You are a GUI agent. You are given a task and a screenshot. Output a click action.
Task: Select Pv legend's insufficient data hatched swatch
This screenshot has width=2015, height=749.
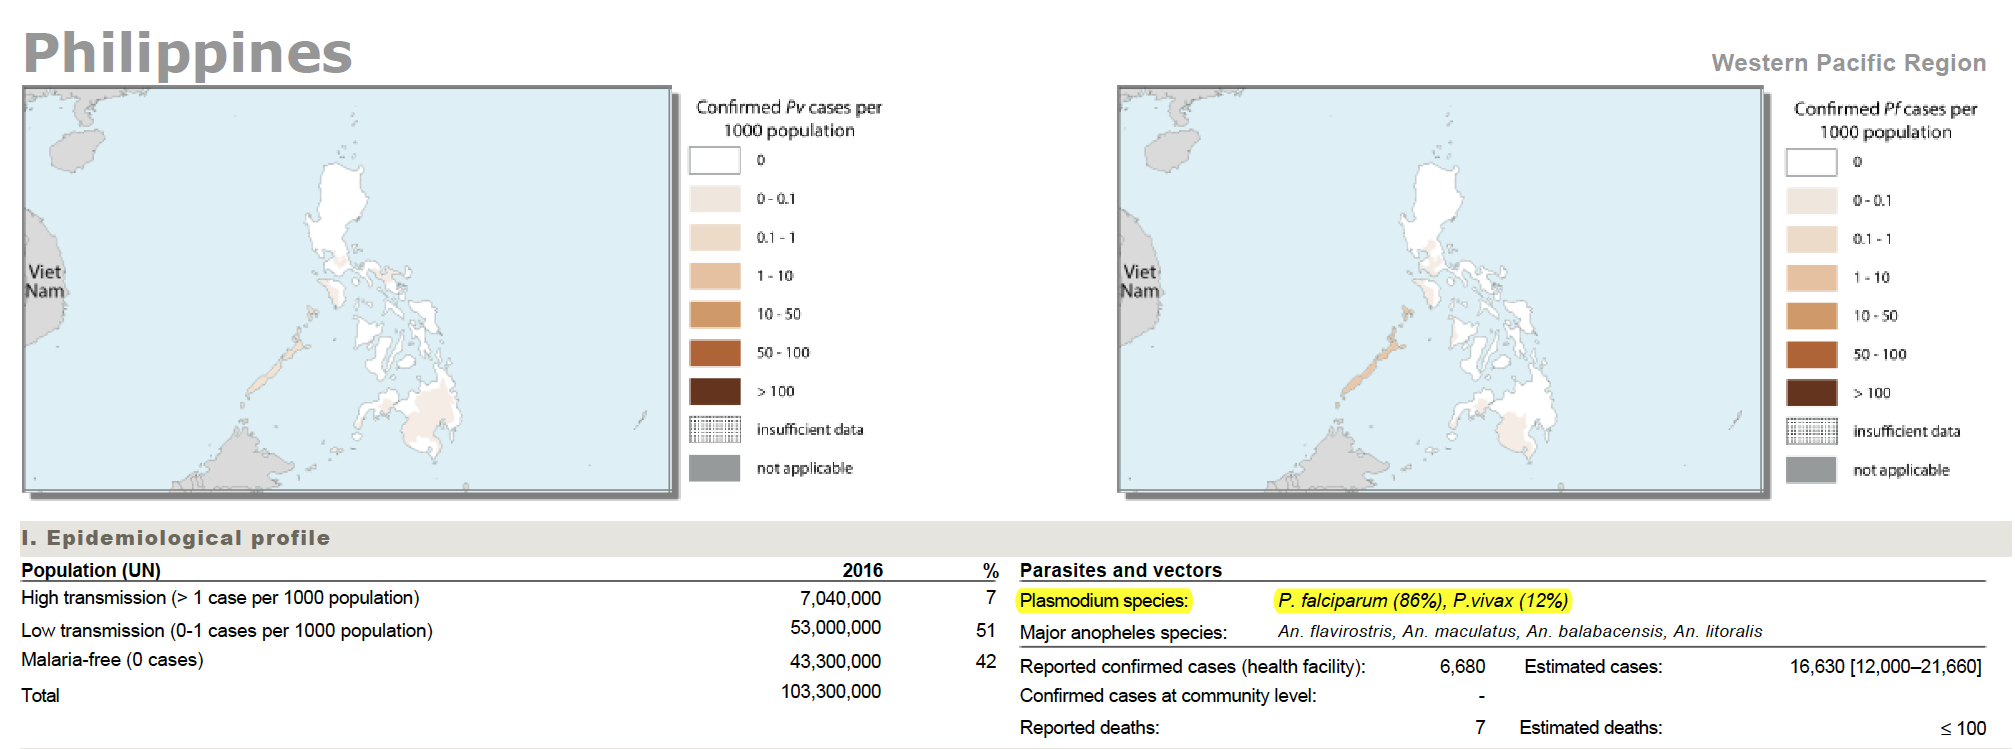point(714,430)
